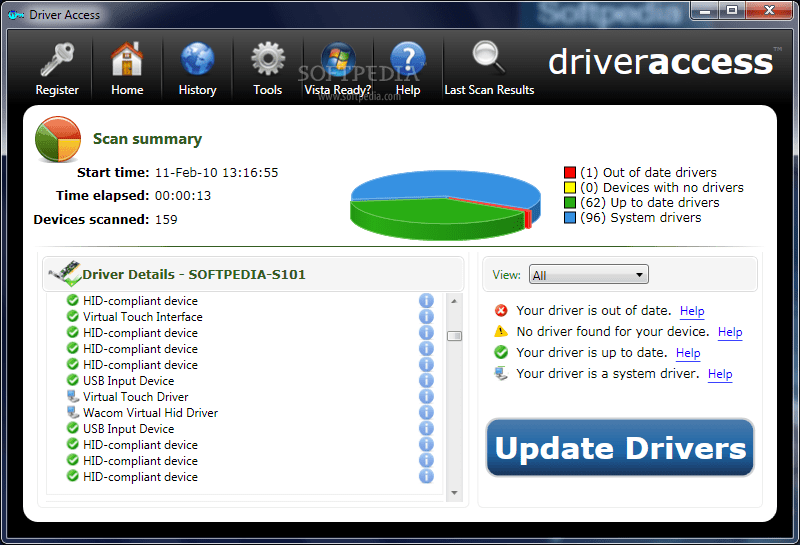The image size is (800, 545).
Task: Click info icon for Virtual Touch Interface
Action: click(426, 316)
